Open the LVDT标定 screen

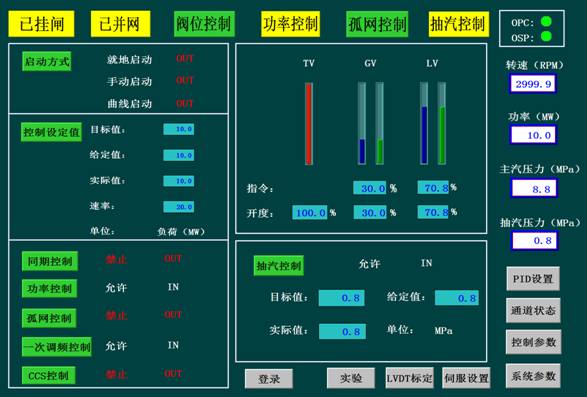410,378
